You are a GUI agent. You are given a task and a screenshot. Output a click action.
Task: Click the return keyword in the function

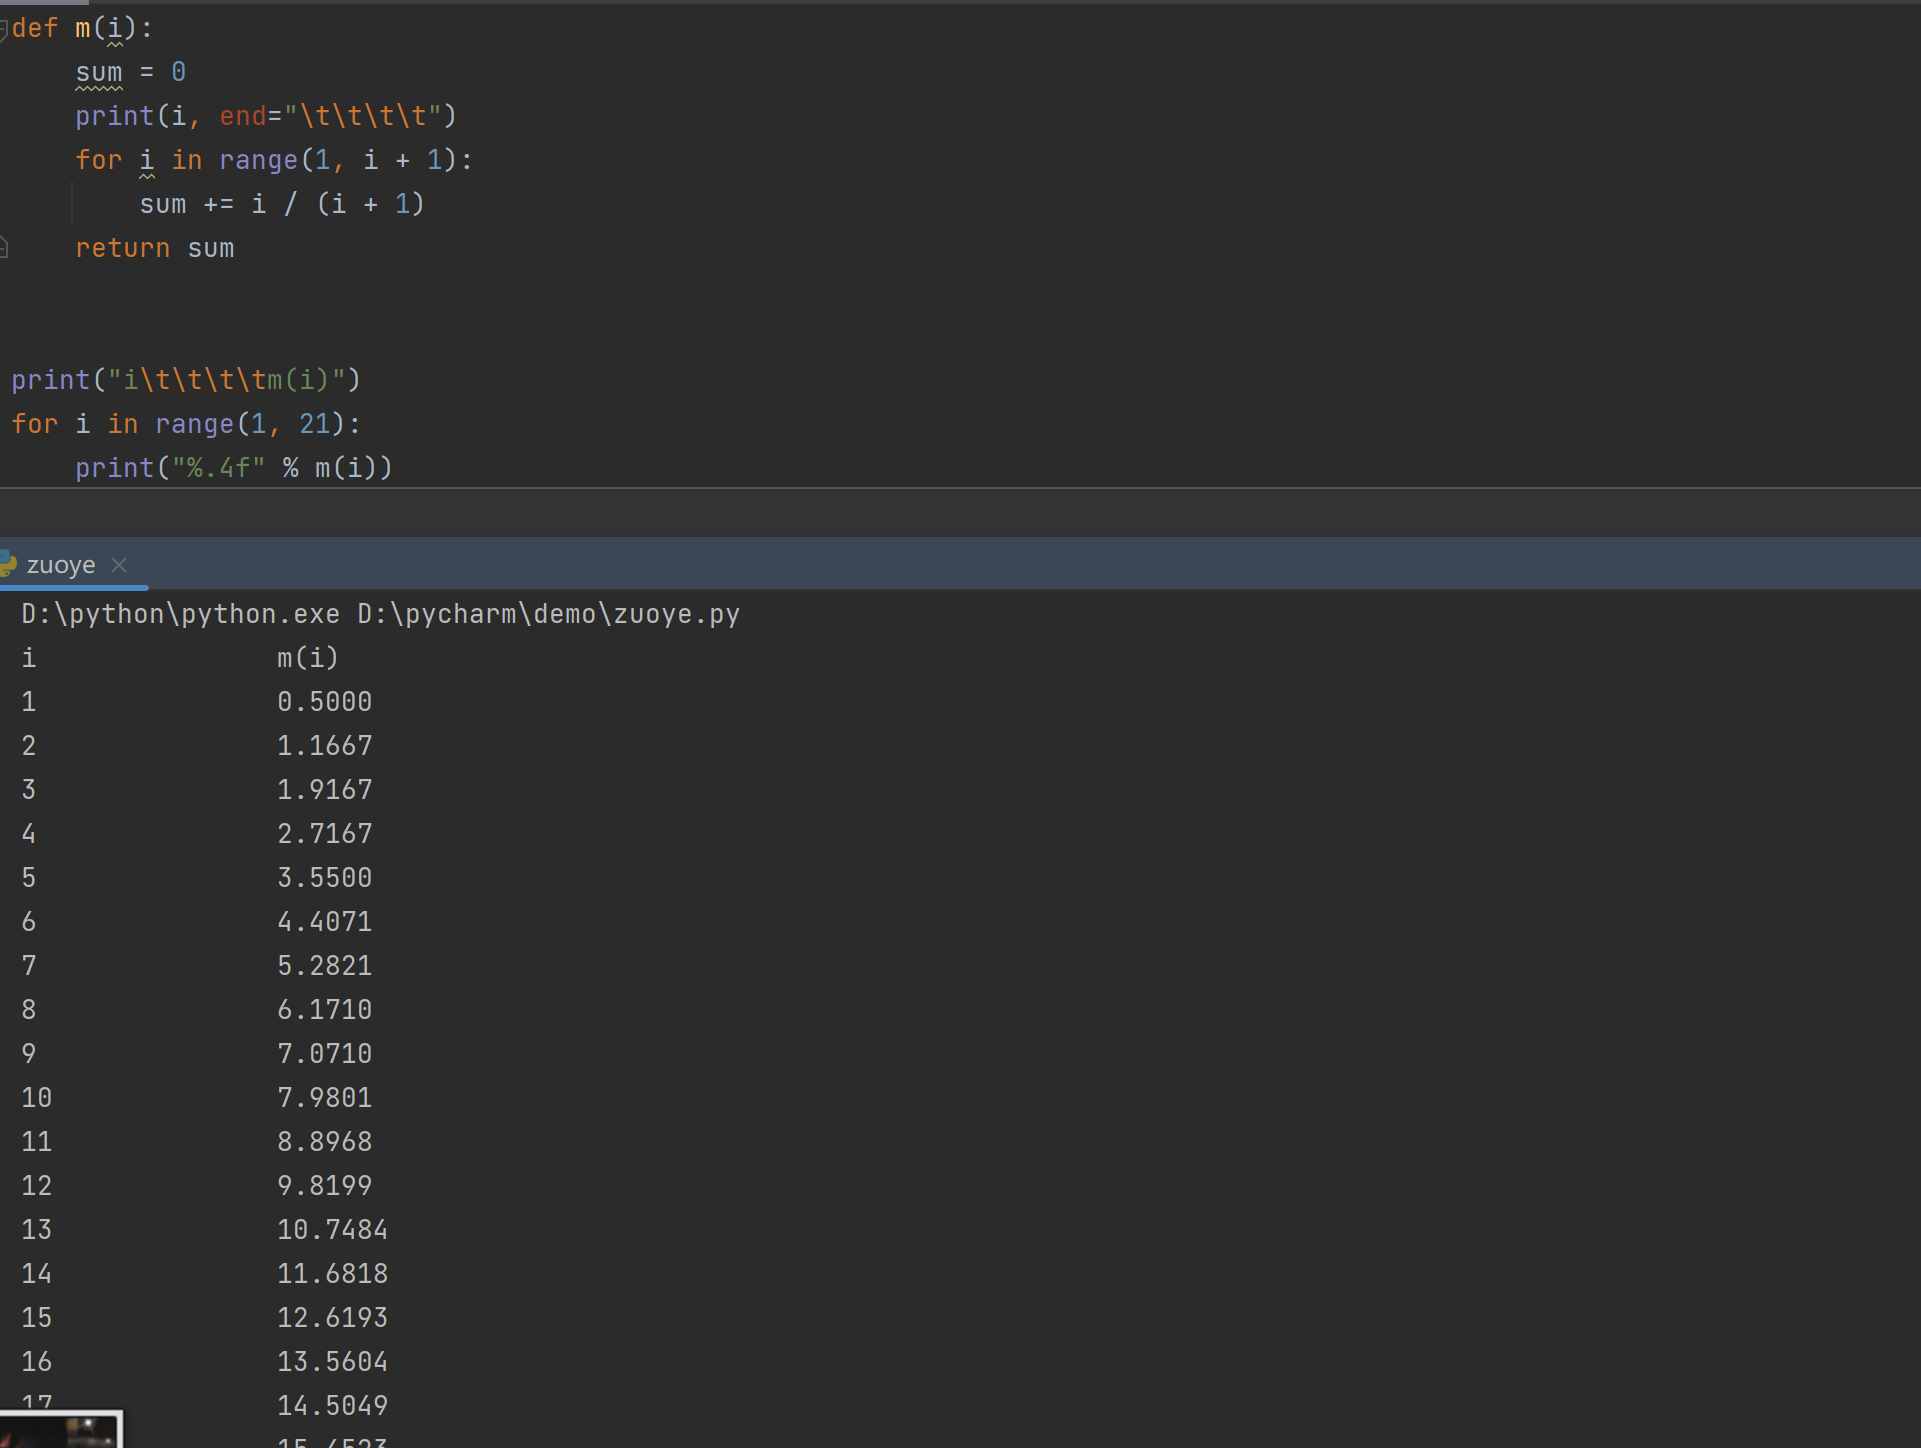point(122,248)
